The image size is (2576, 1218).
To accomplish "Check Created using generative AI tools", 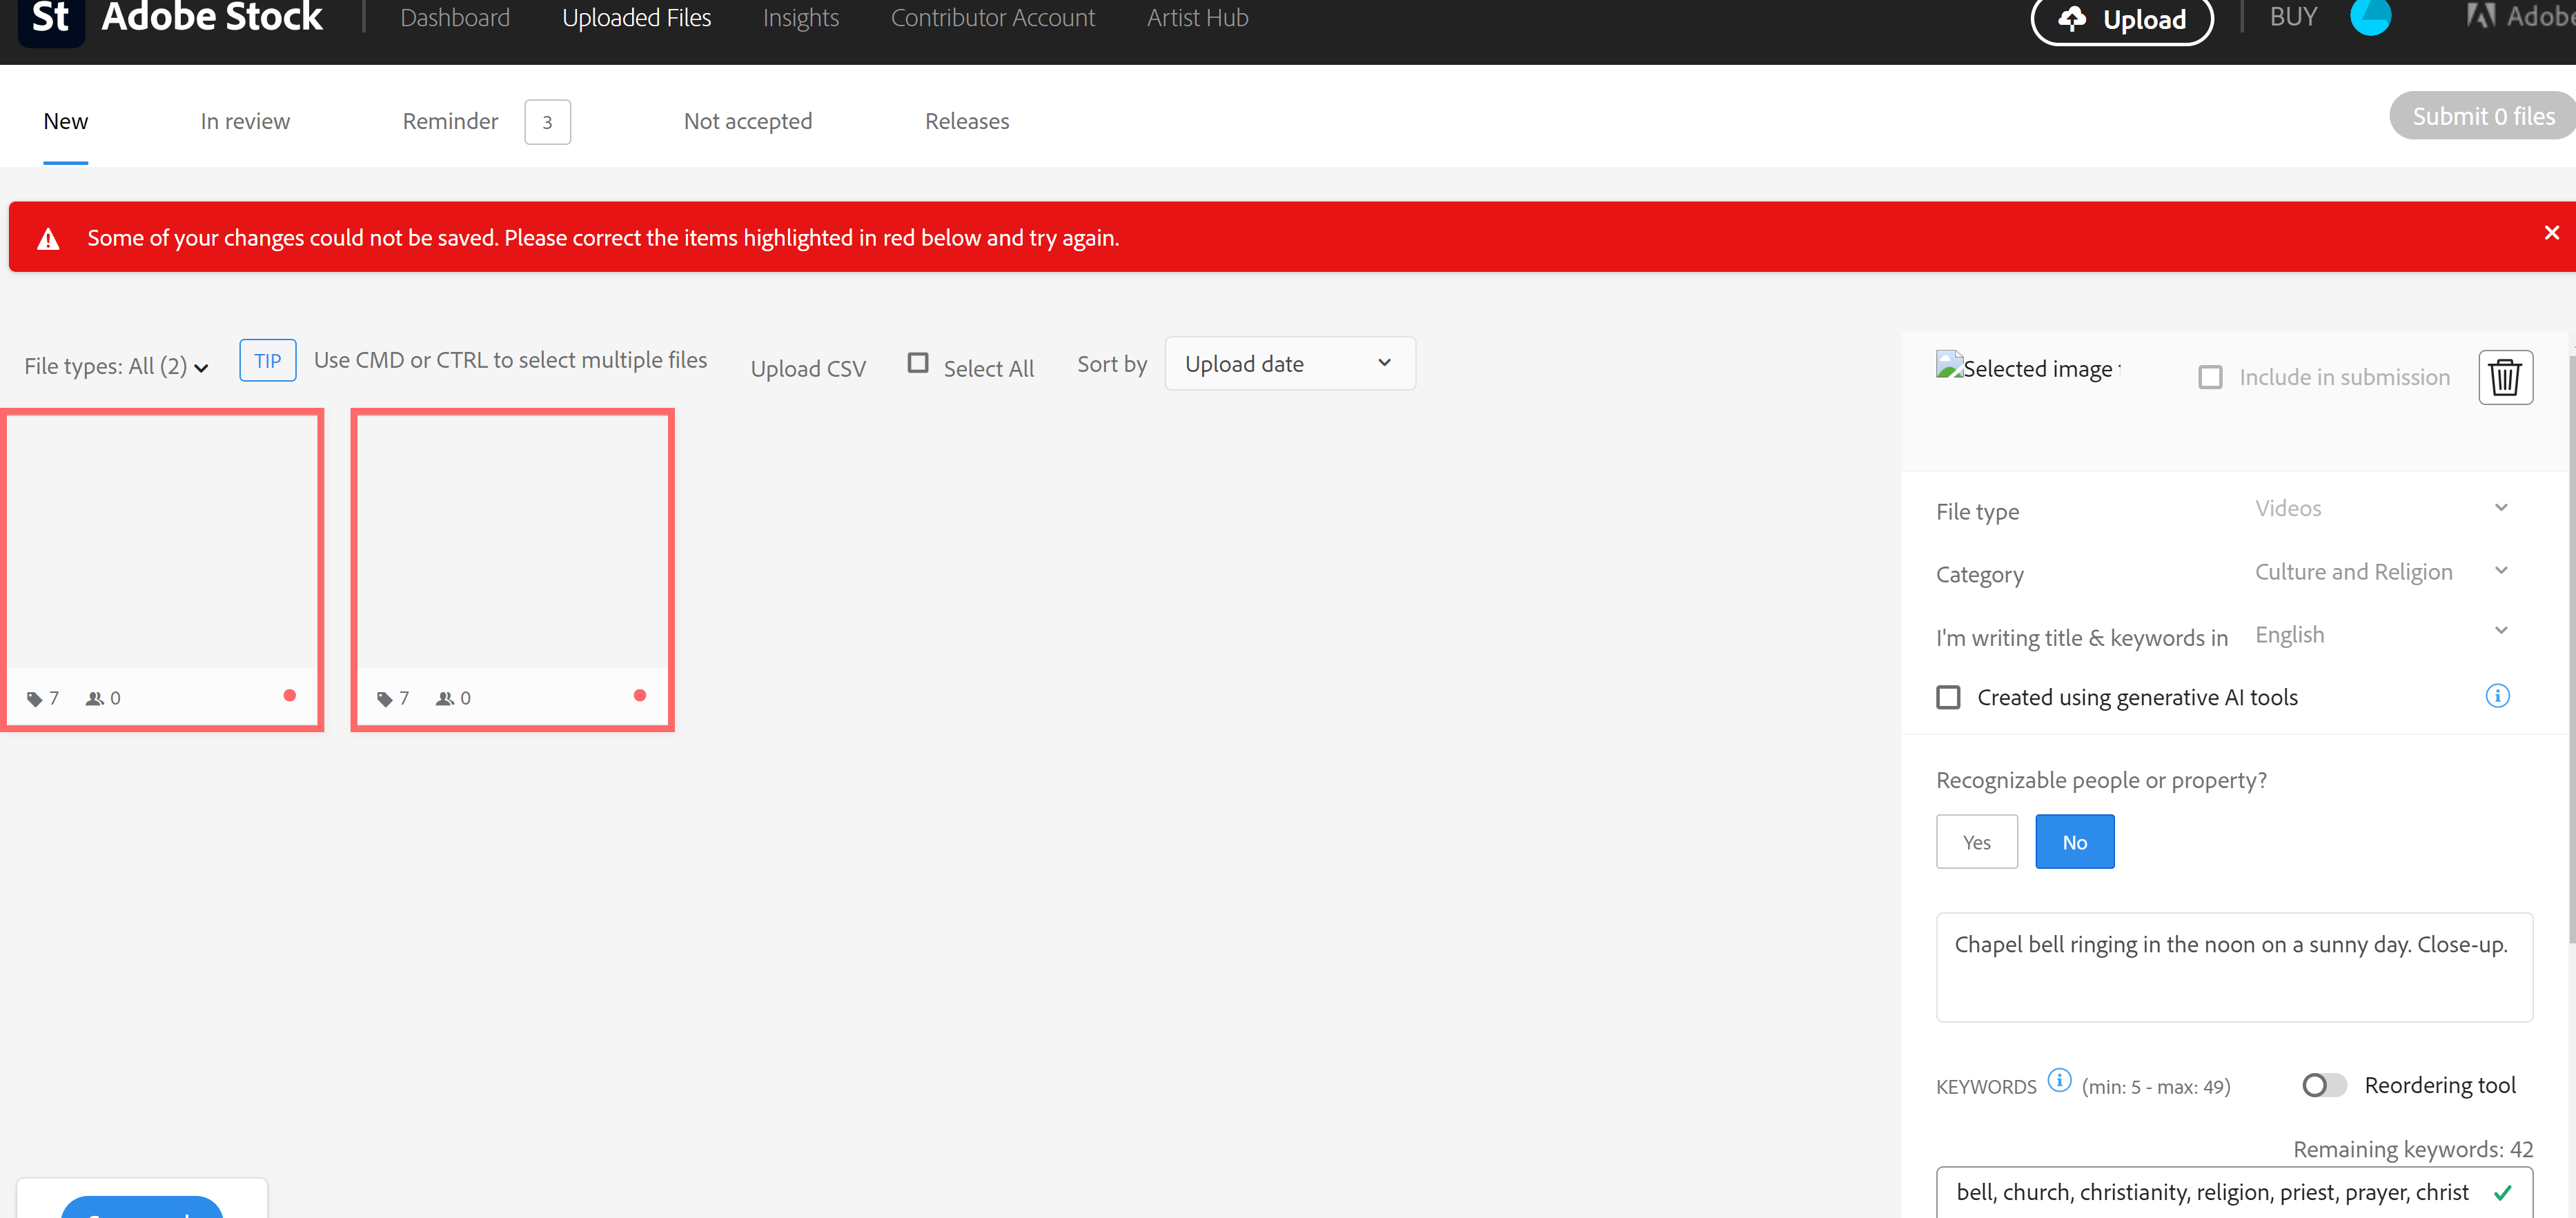I will [1948, 697].
